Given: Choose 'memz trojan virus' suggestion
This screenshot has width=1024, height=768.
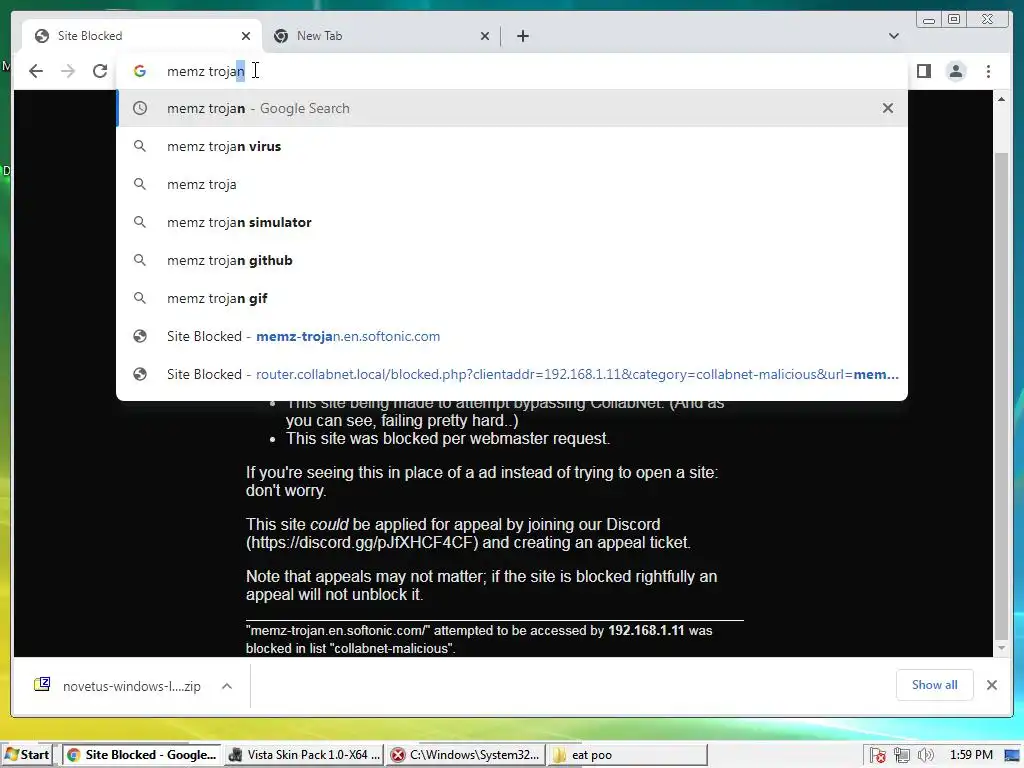Looking at the screenshot, I should (512, 146).
